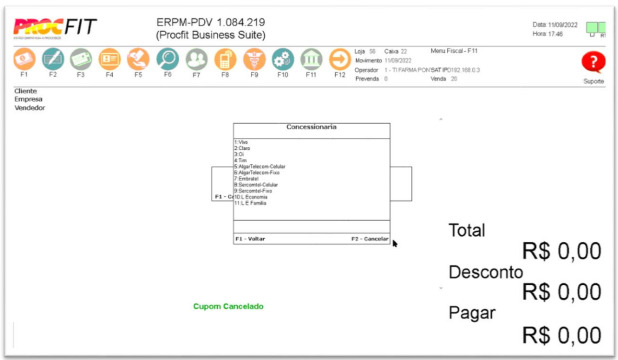Image resolution: width=618 pixels, height=360 pixels.
Task: Open the red Suporte help icon
Action: 593,62
